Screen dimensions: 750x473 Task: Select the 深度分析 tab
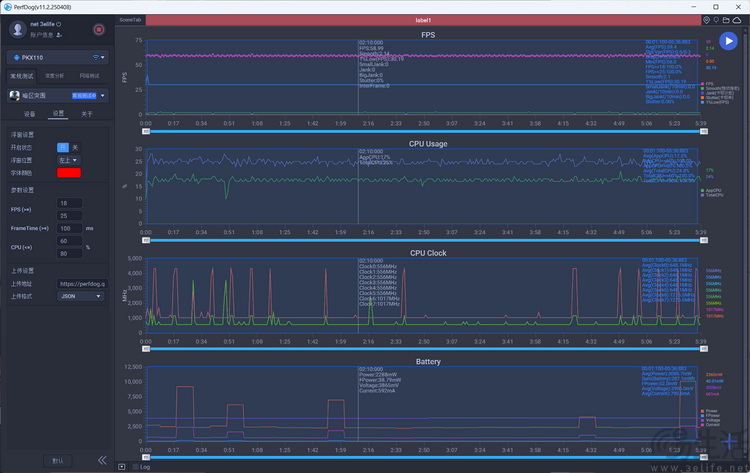click(55, 76)
